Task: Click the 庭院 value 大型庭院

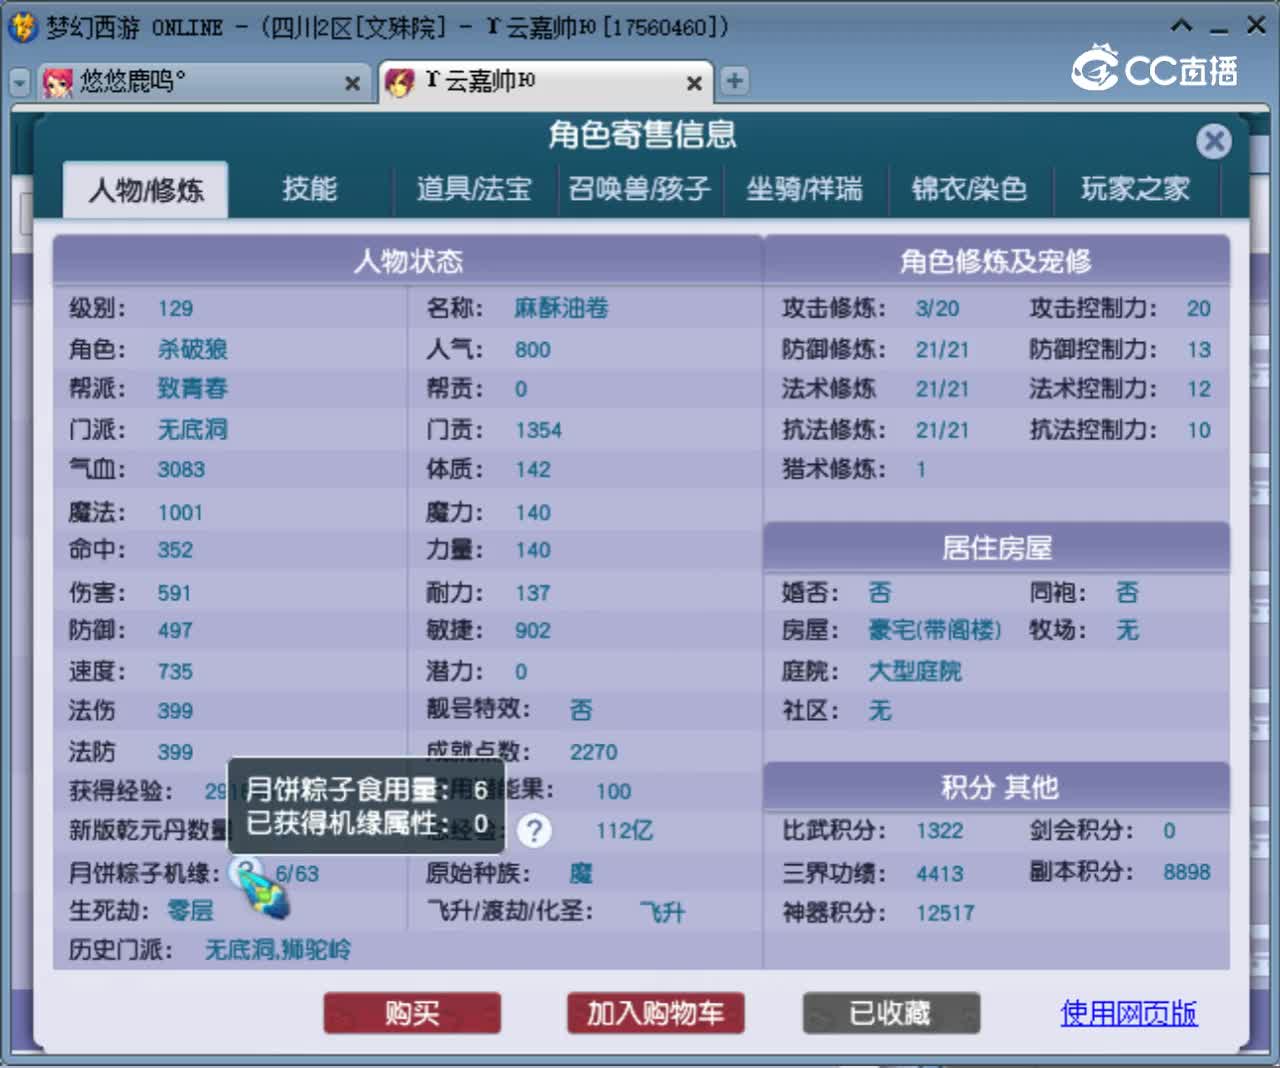Action: [x=915, y=671]
